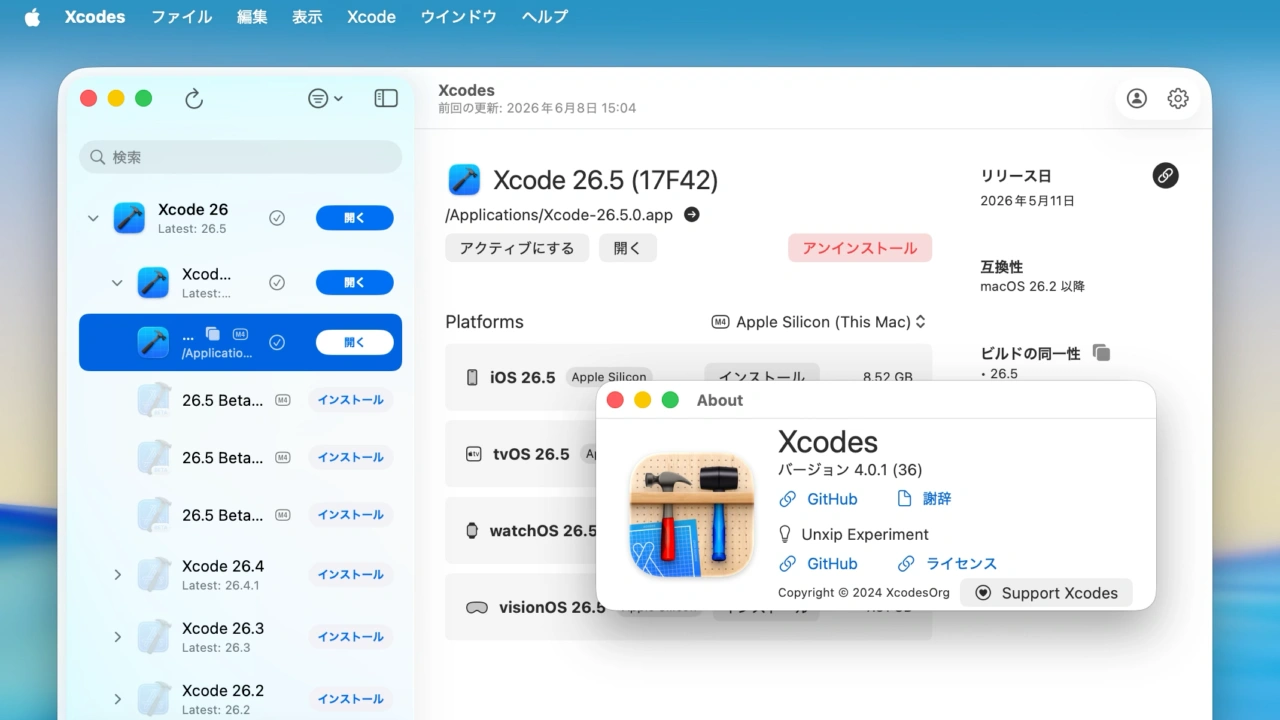This screenshot has height=720, width=1280.
Task: Click the watchOS 26.5 watch icon
Action: tap(472, 531)
